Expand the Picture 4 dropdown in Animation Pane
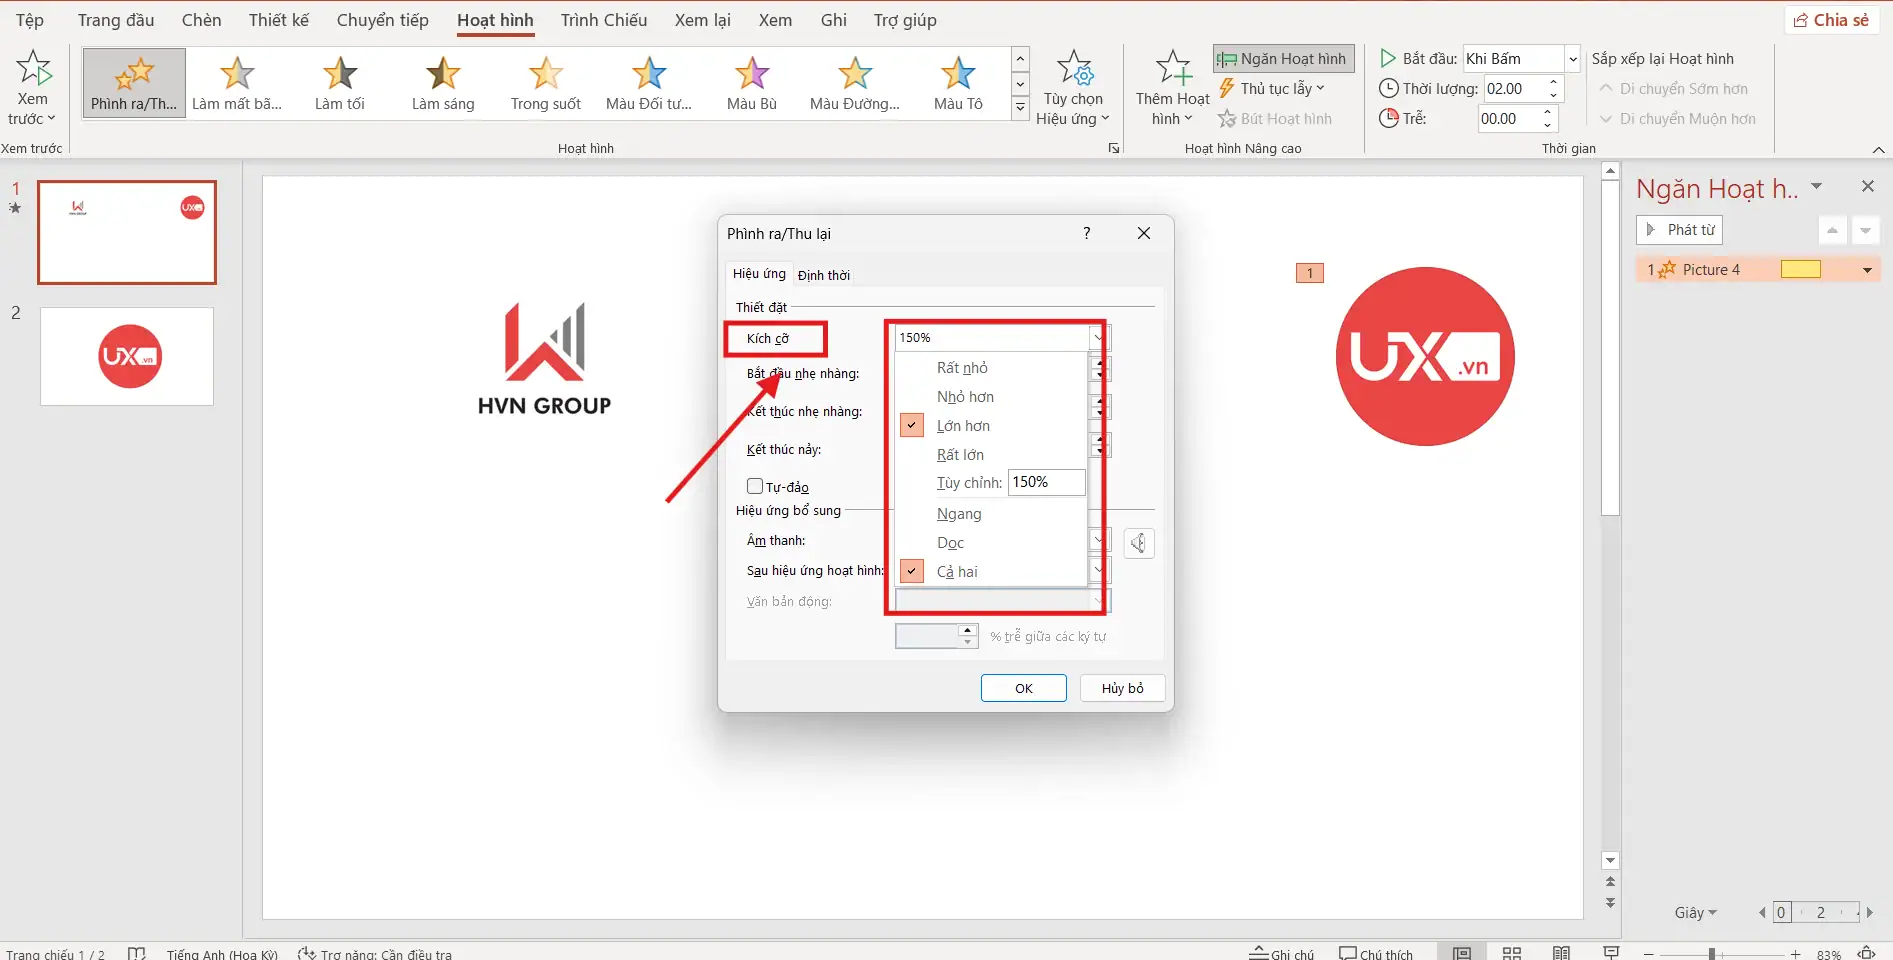1893x960 pixels. tap(1866, 269)
